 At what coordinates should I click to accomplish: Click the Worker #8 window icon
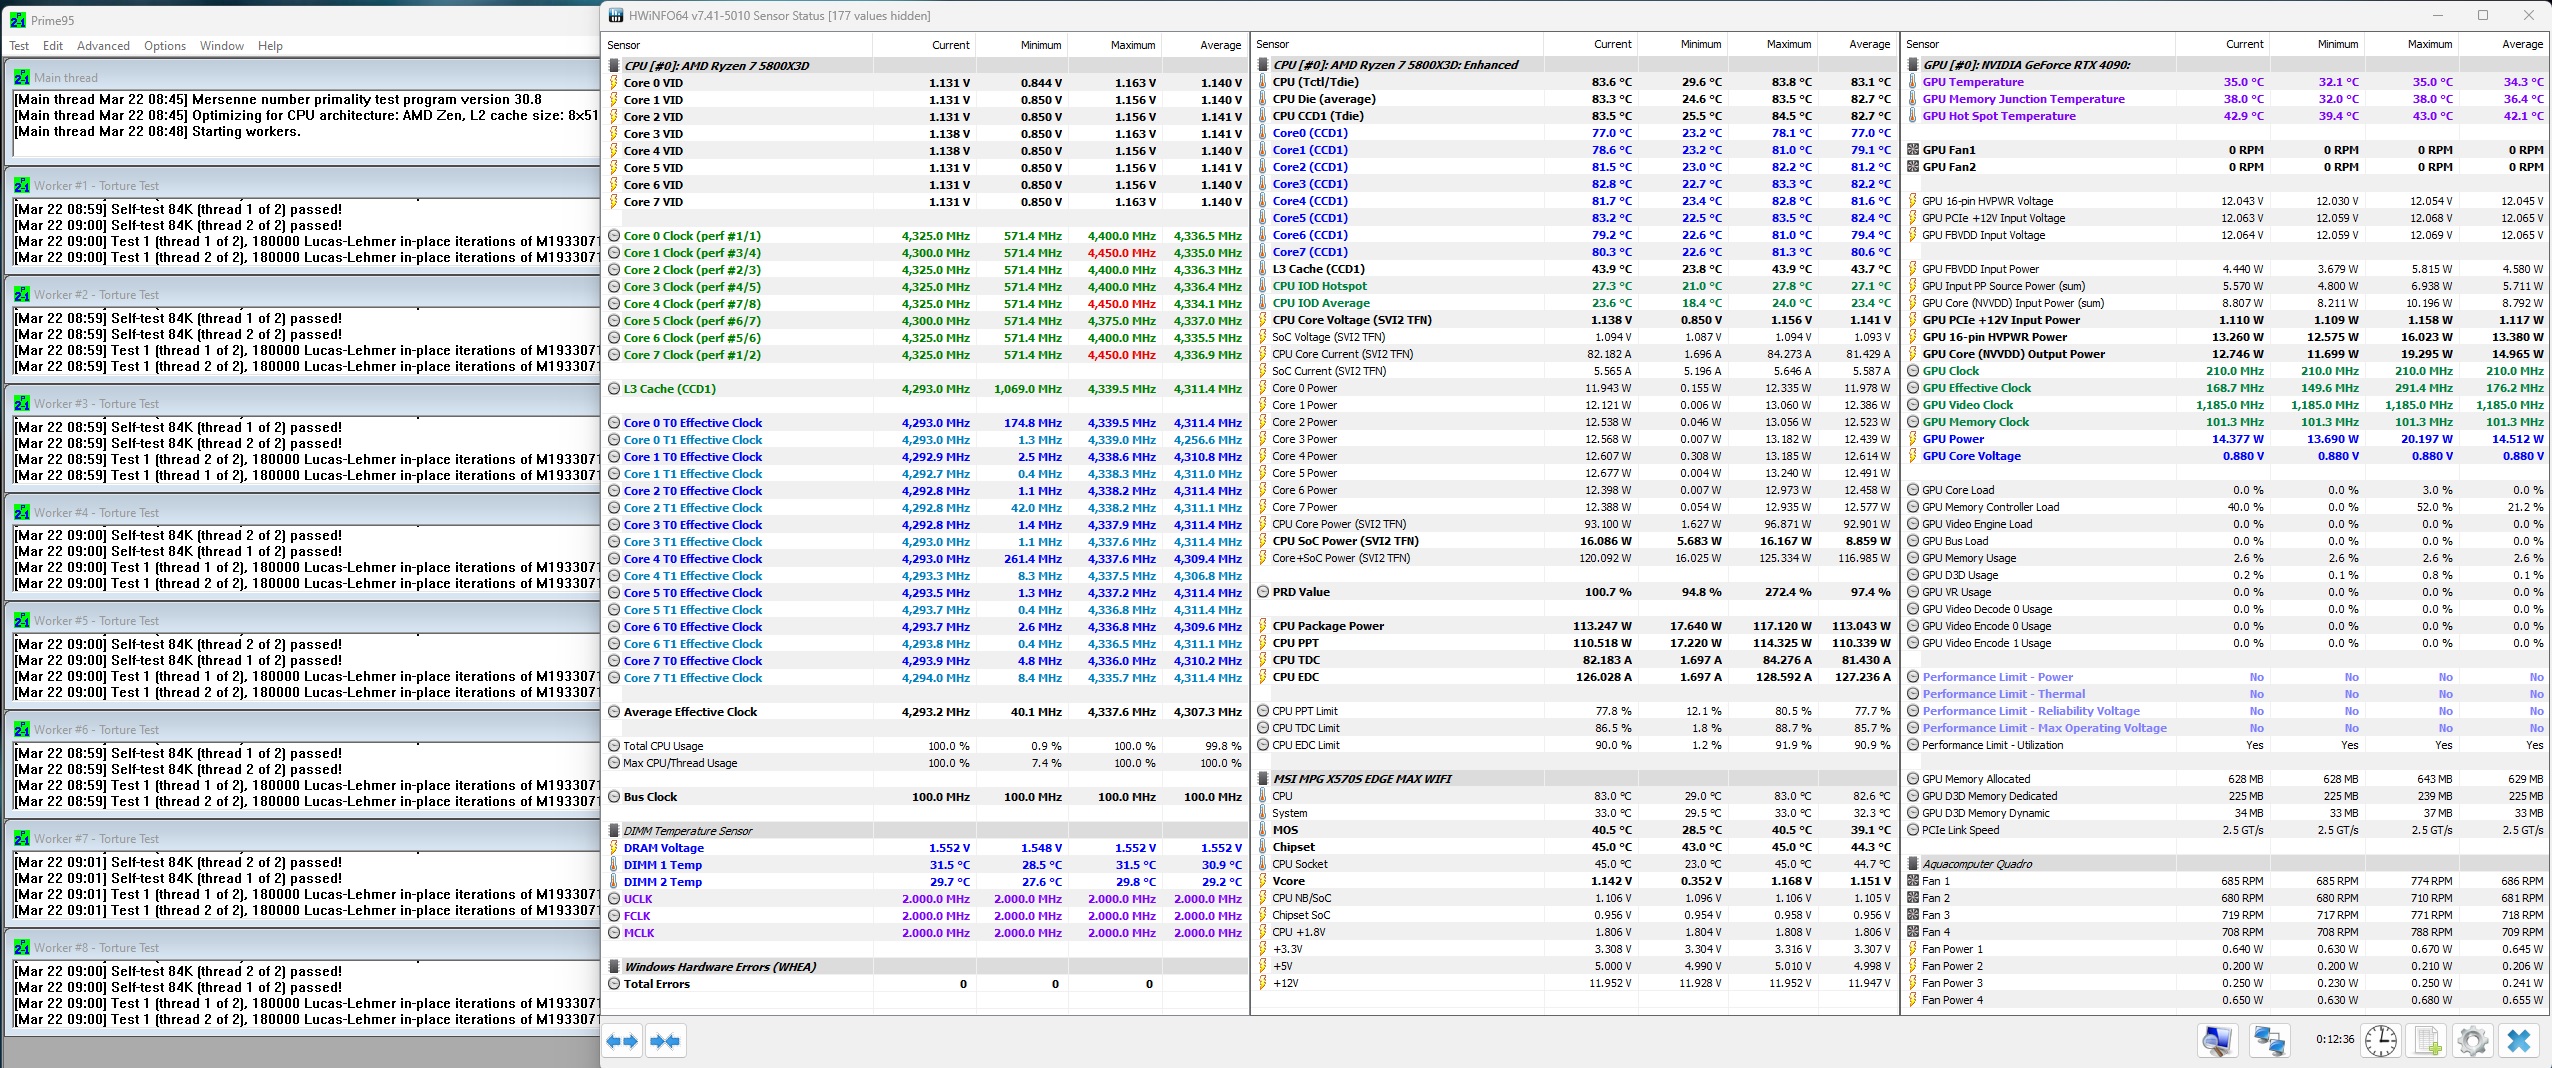22,948
